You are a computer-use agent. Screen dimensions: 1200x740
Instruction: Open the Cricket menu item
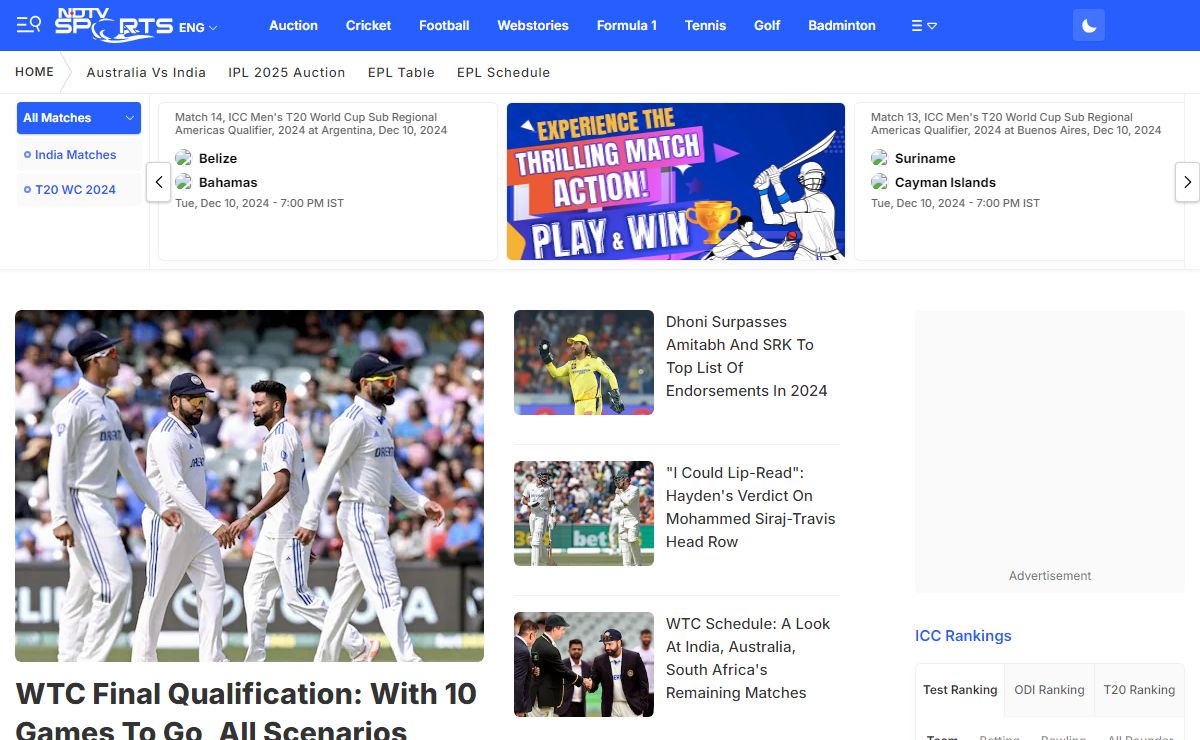click(368, 26)
